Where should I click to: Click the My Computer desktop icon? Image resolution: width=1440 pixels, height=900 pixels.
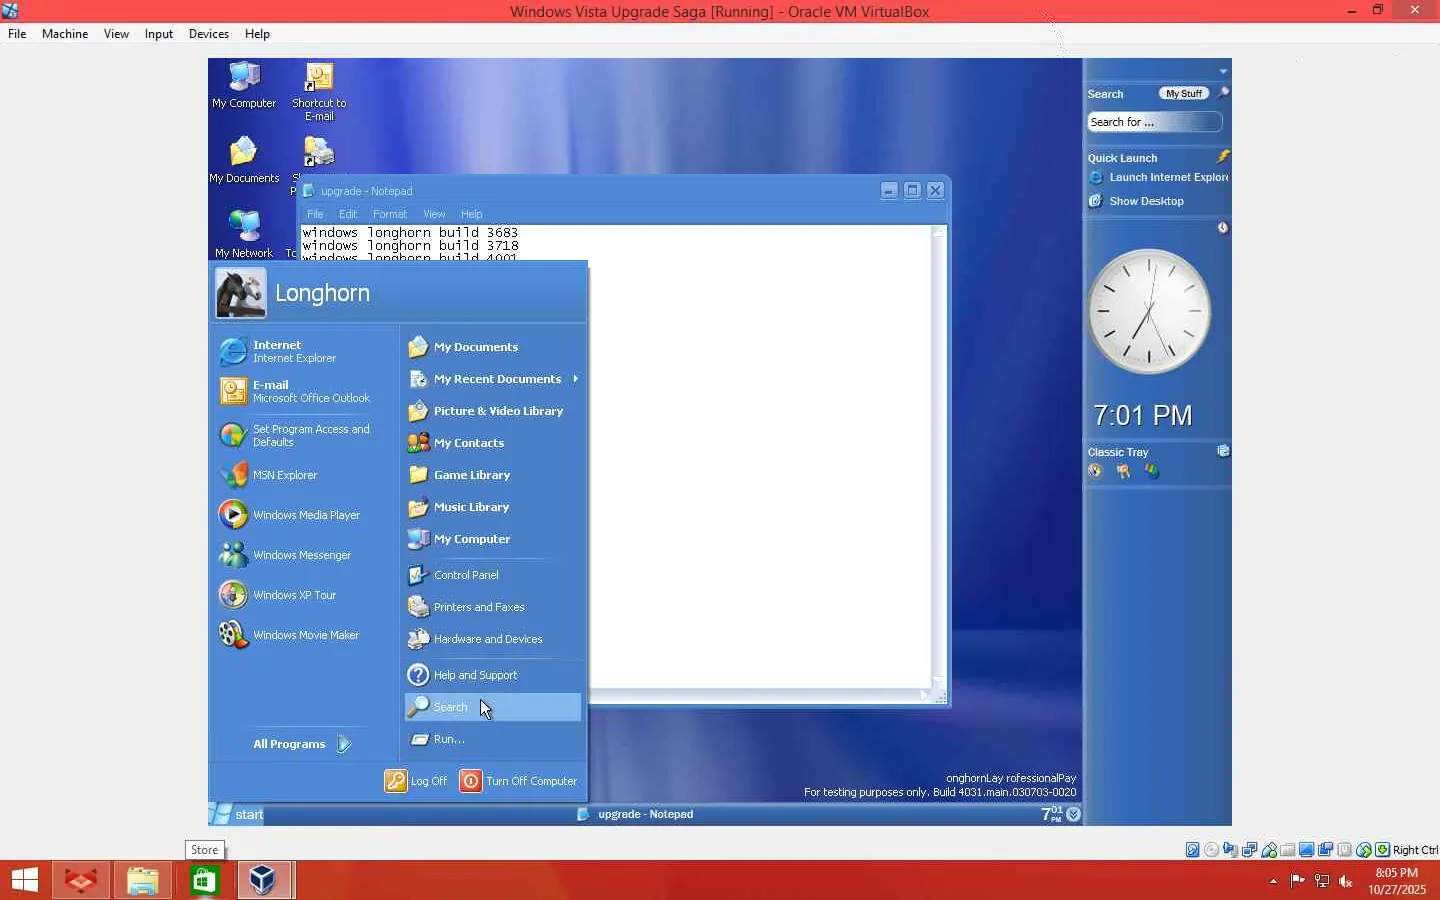click(x=244, y=86)
